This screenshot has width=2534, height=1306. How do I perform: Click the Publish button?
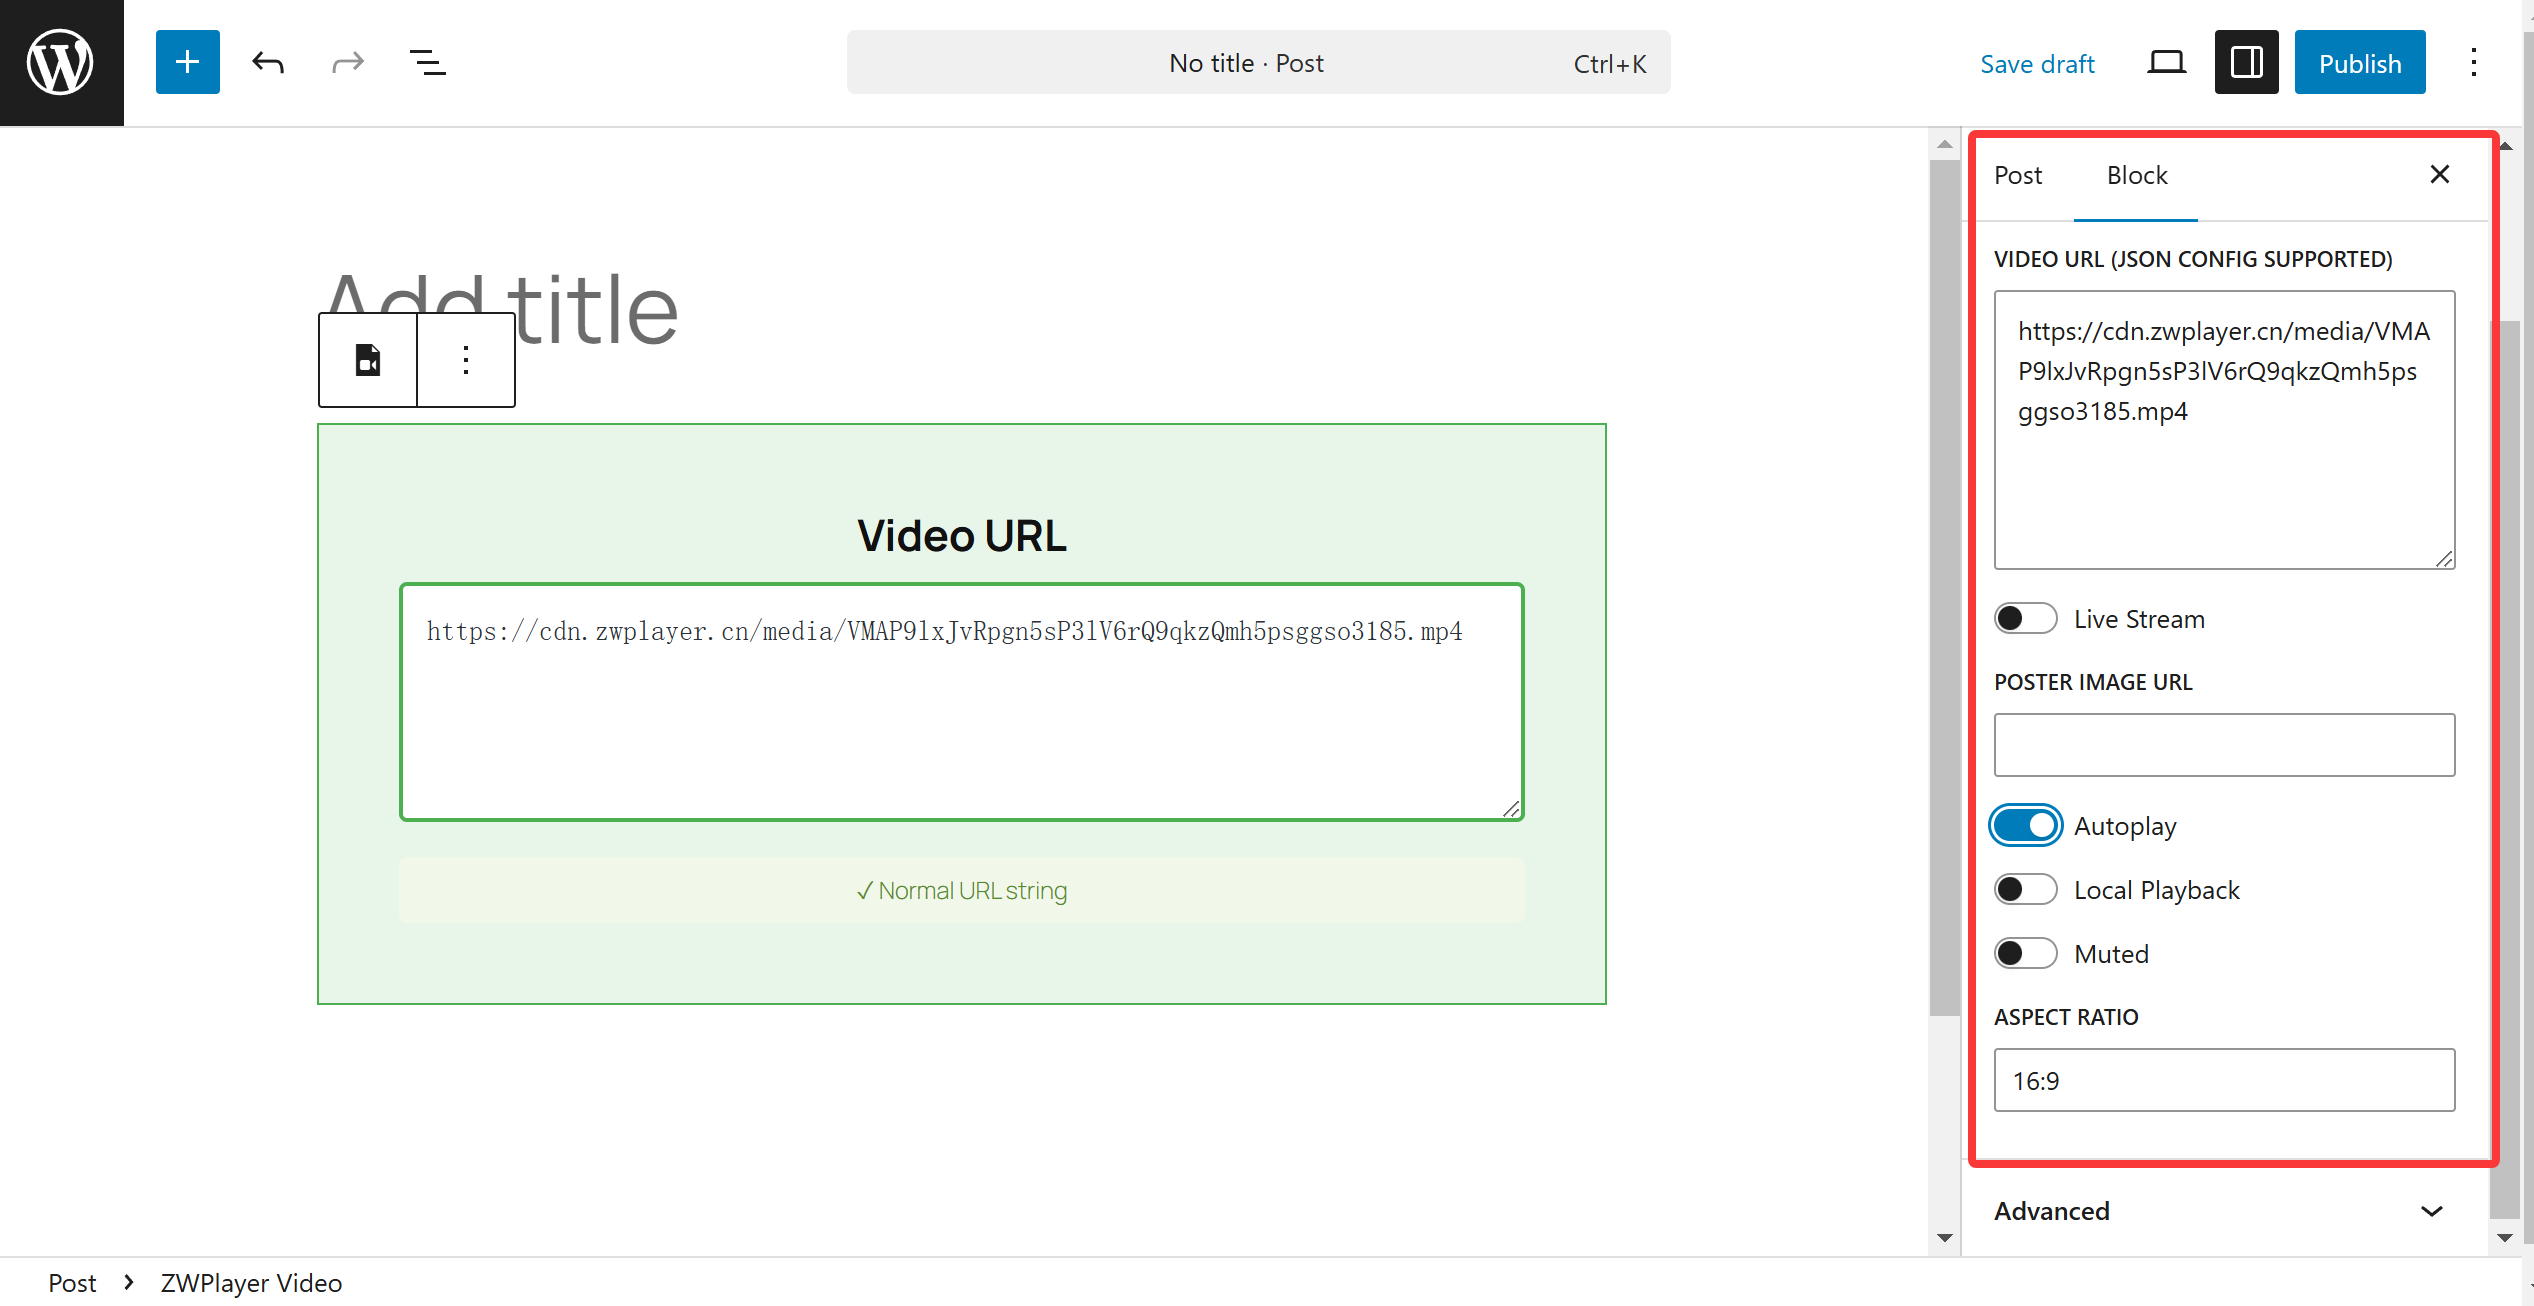pos(2359,63)
